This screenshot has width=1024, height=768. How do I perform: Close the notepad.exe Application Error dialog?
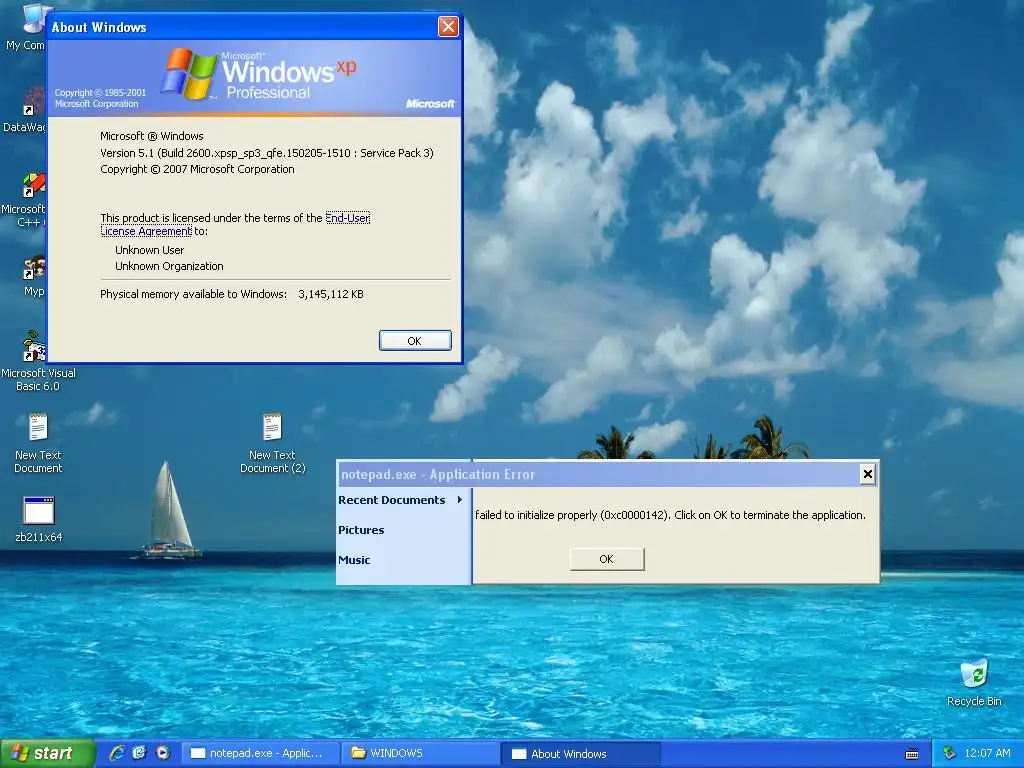click(867, 474)
